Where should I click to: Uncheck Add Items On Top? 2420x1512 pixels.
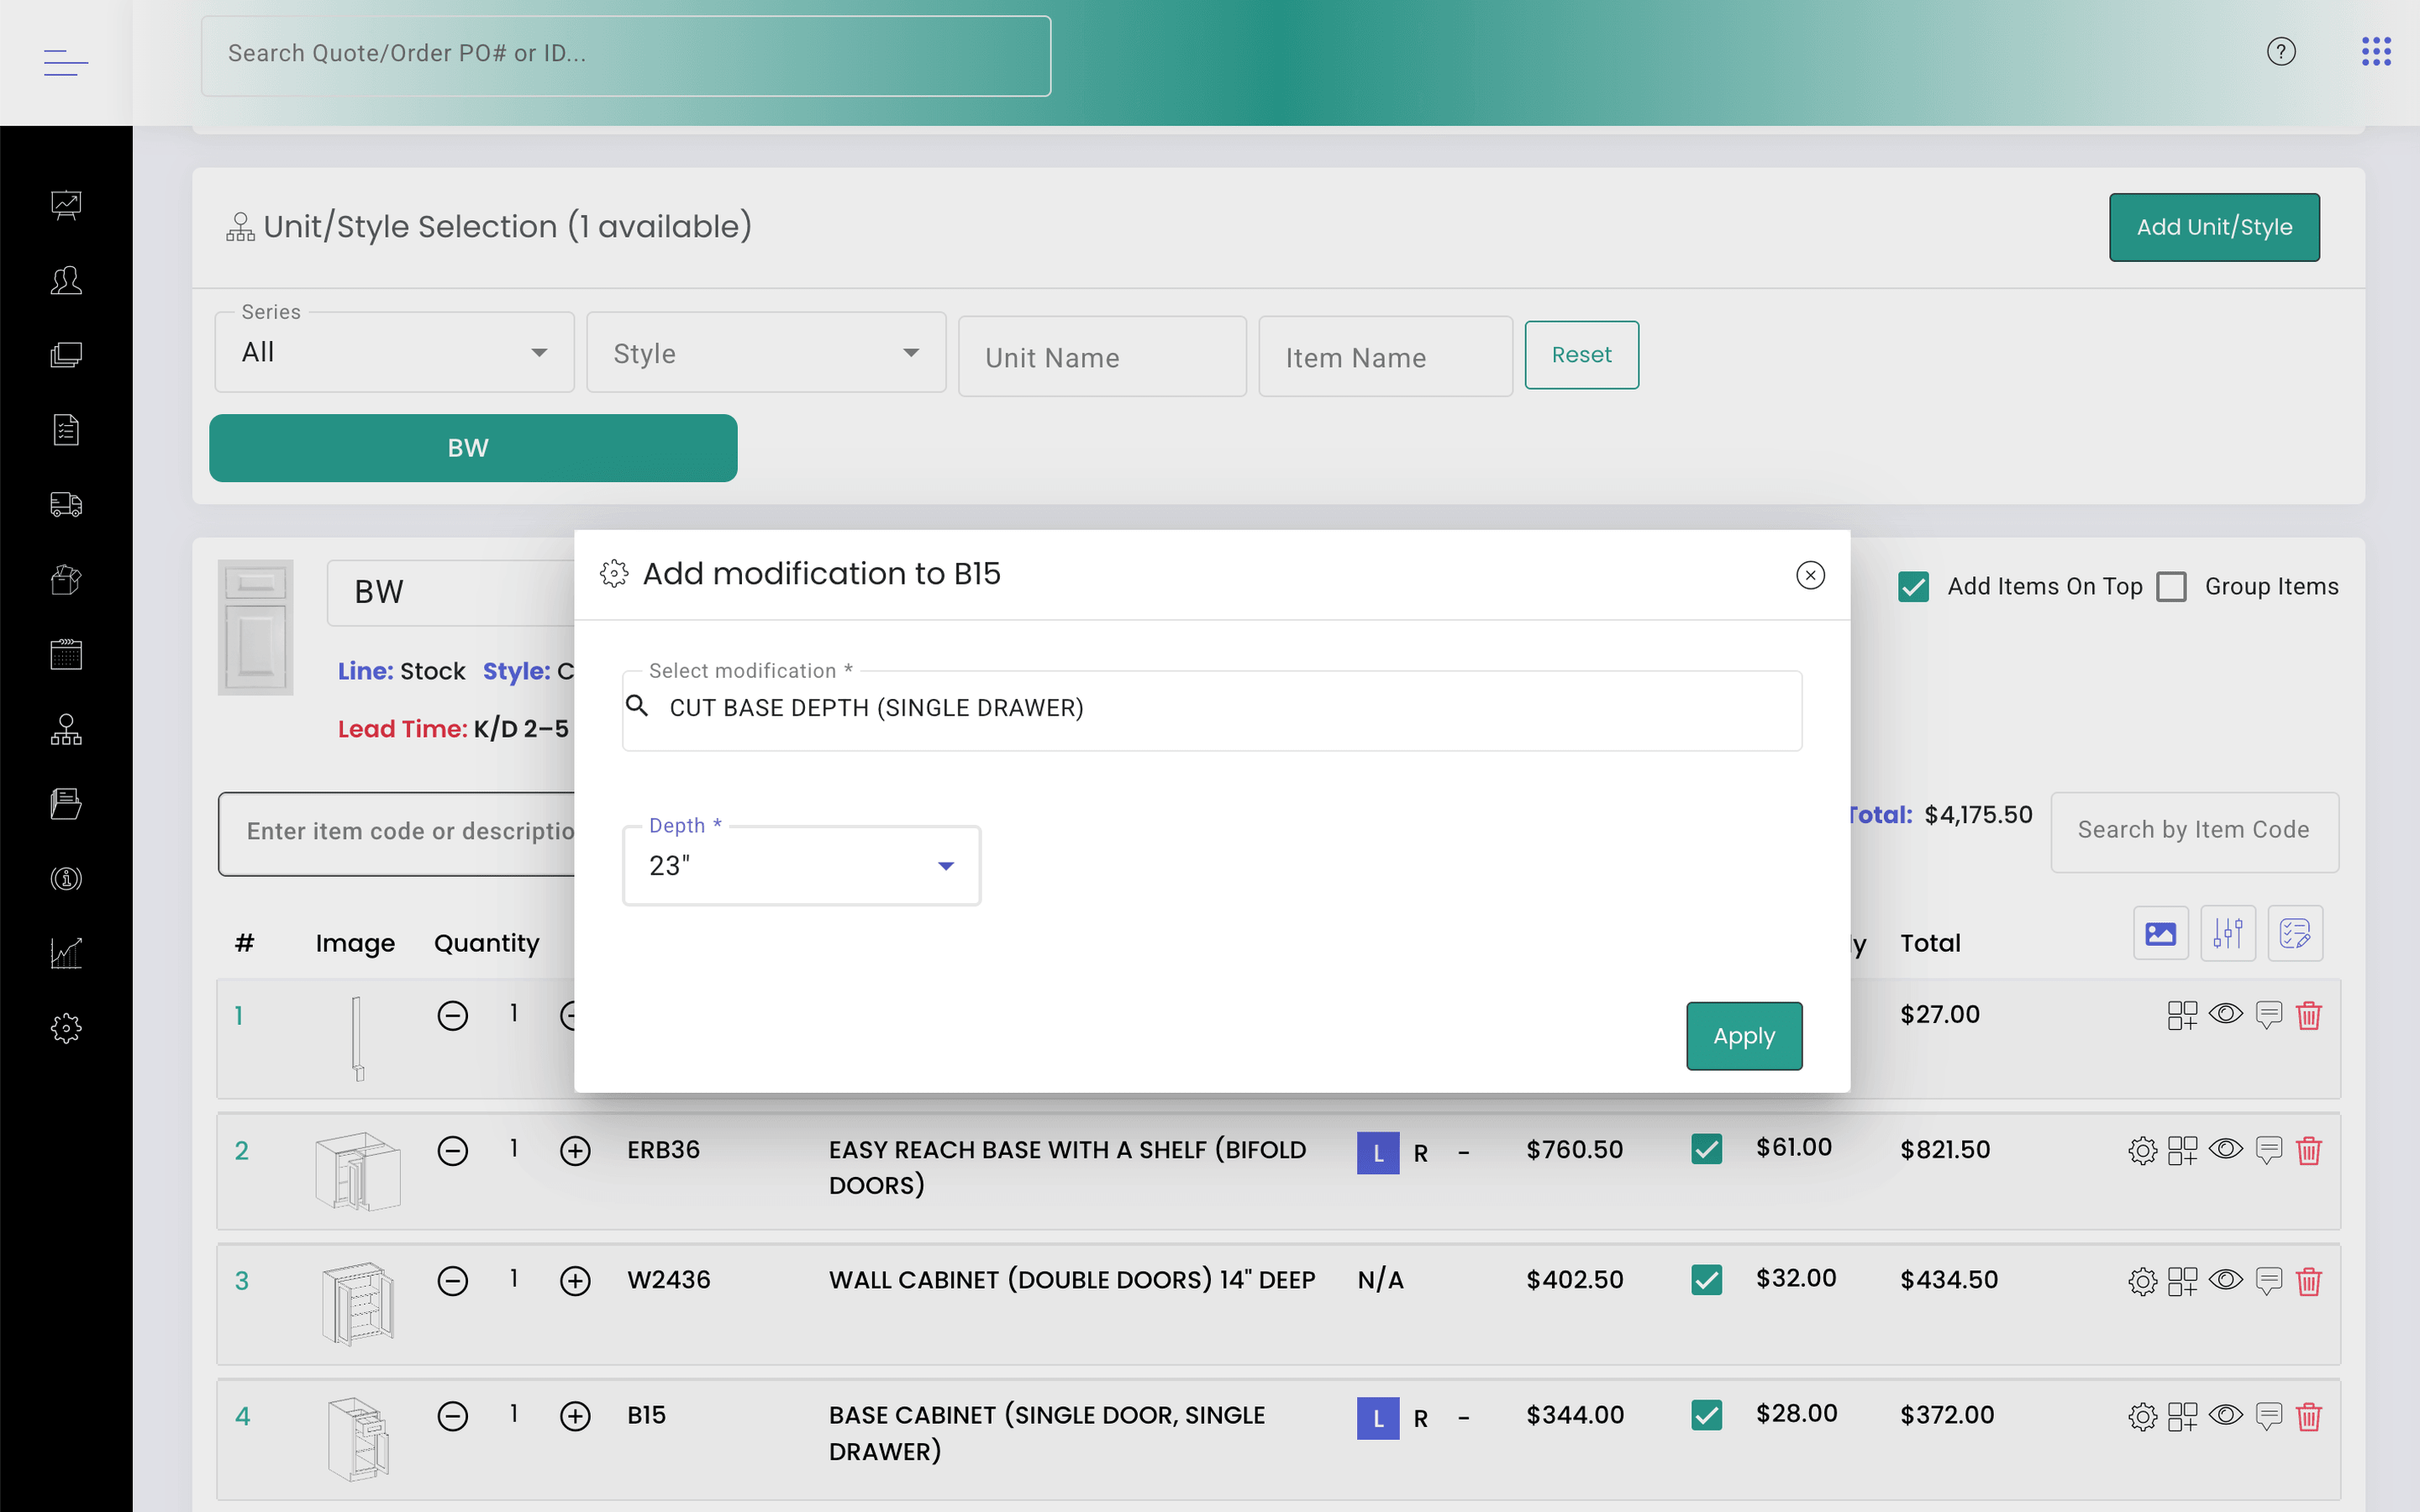tap(1913, 587)
